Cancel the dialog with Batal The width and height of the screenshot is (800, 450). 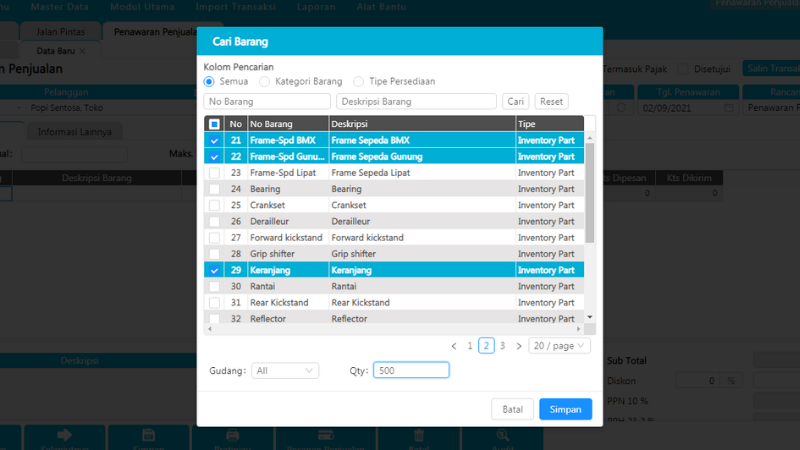point(512,409)
